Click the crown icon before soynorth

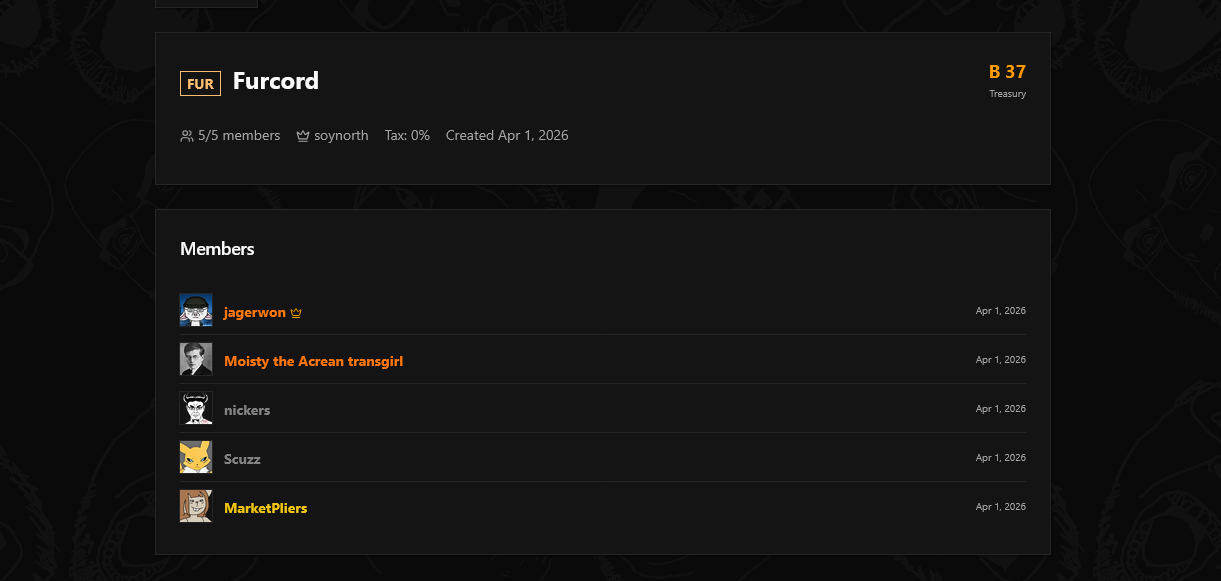pyautogui.click(x=303, y=136)
